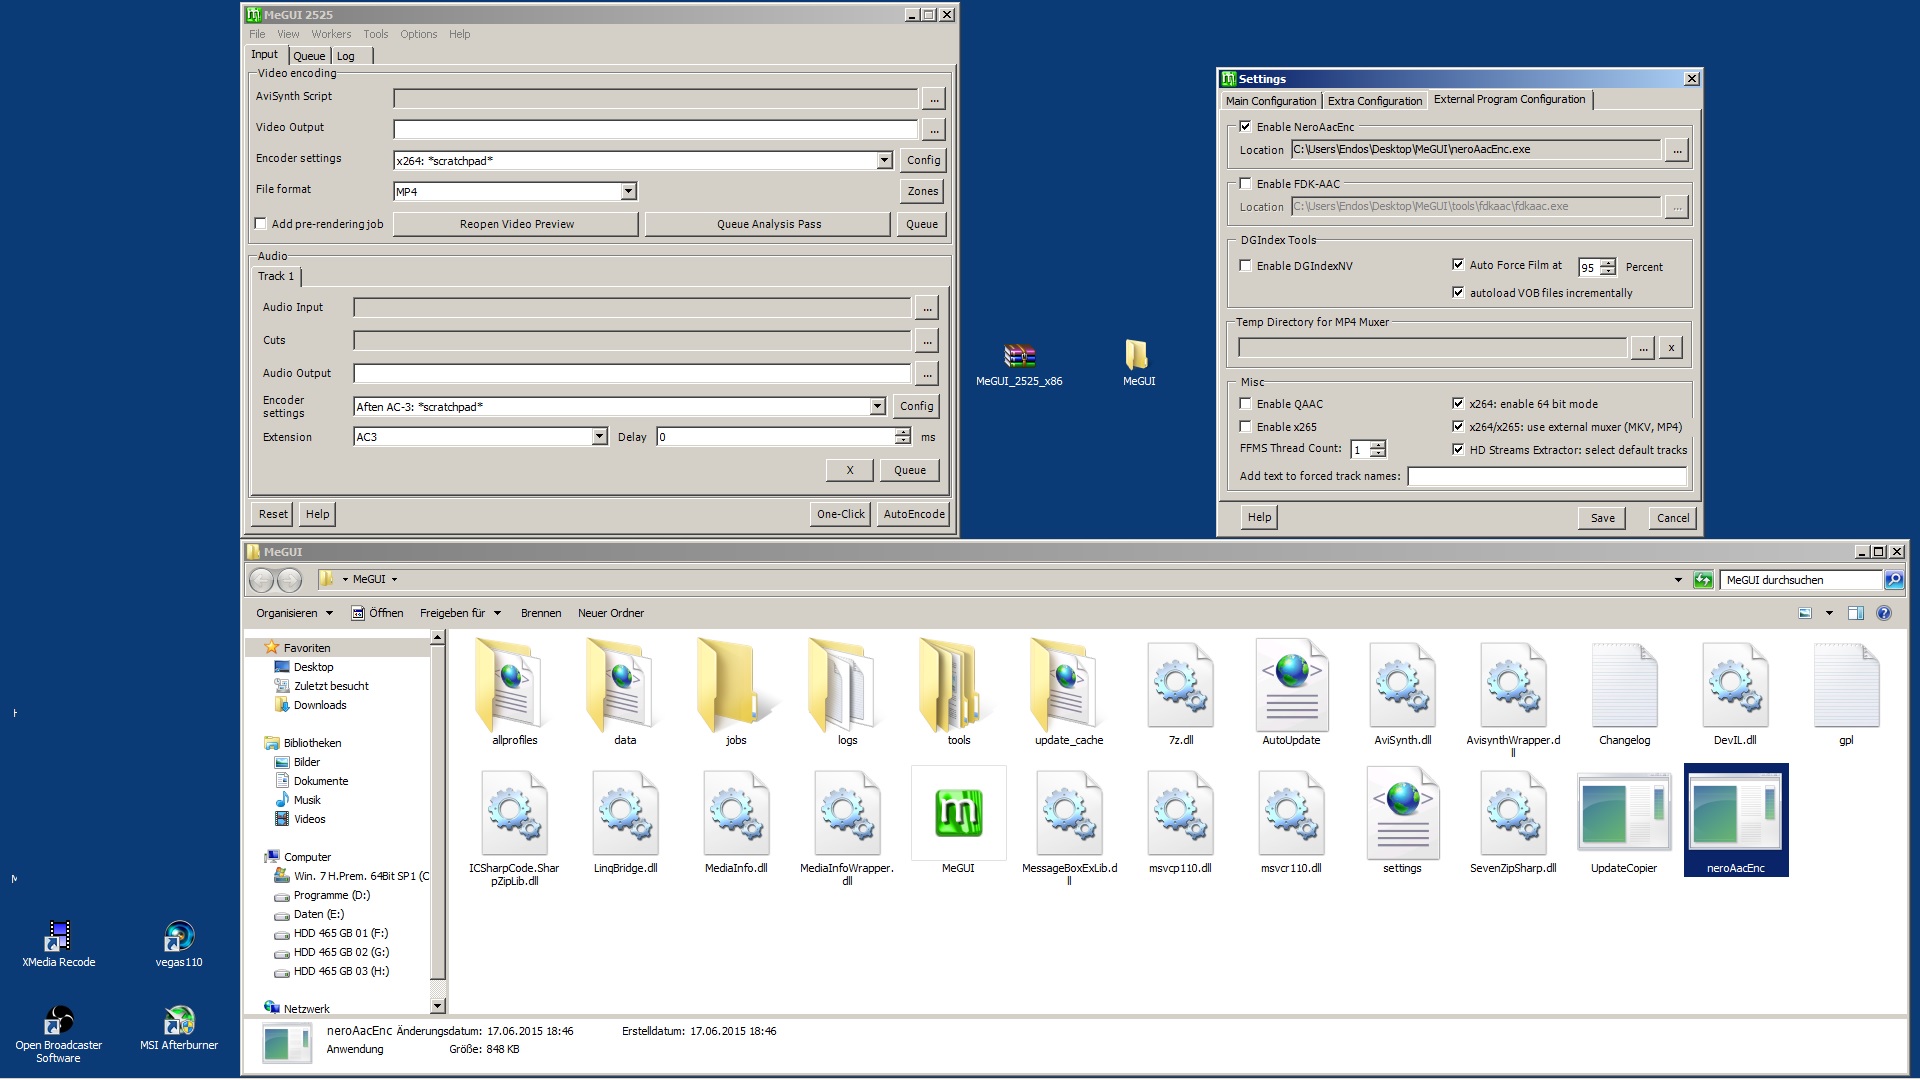Toggle autoload VOB files incrementally
The height and width of the screenshot is (1080, 1920).
[1458, 292]
